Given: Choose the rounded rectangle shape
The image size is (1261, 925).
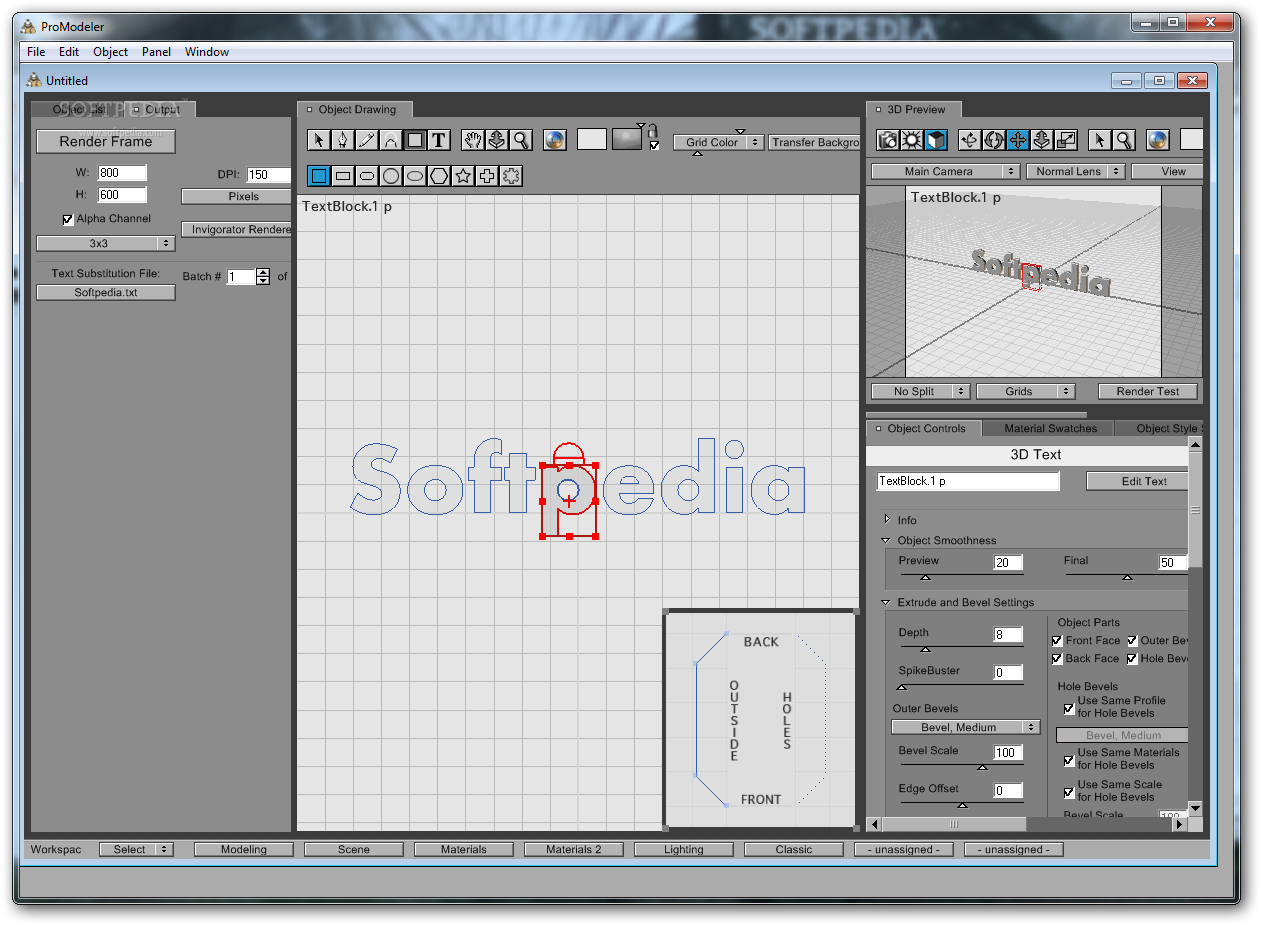Looking at the screenshot, I should pyautogui.click(x=367, y=176).
